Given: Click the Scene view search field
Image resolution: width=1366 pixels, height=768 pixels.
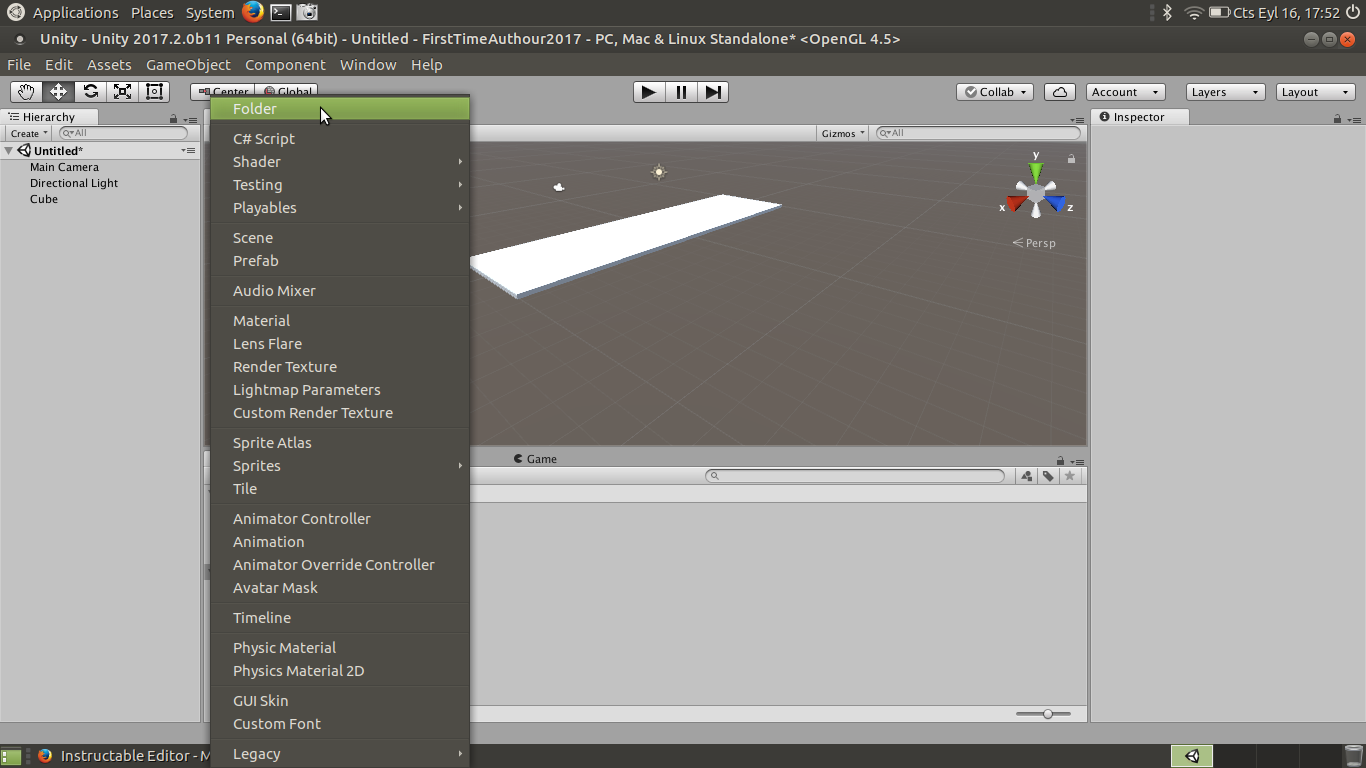Looking at the screenshot, I should [978, 133].
